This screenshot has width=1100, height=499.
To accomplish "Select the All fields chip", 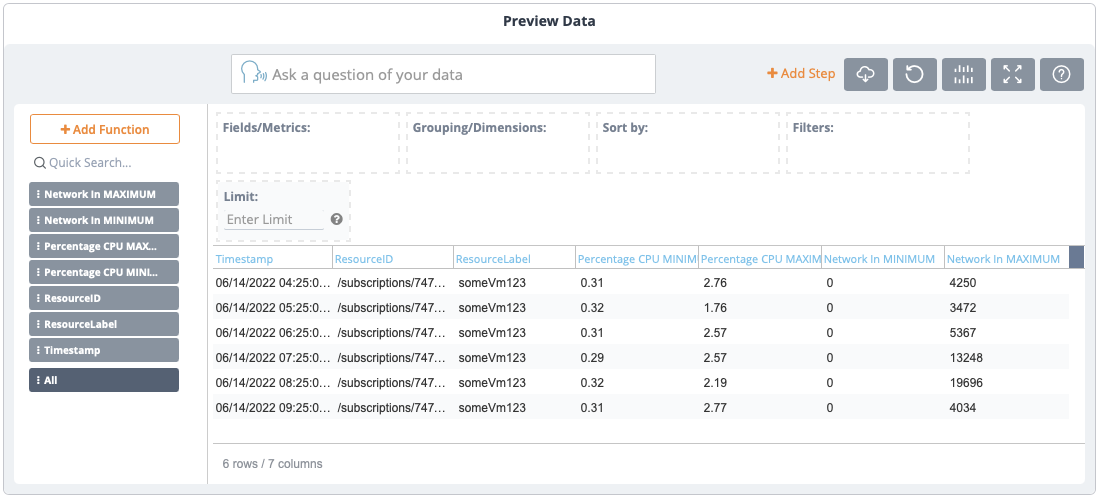I will pyautogui.click(x=105, y=380).
